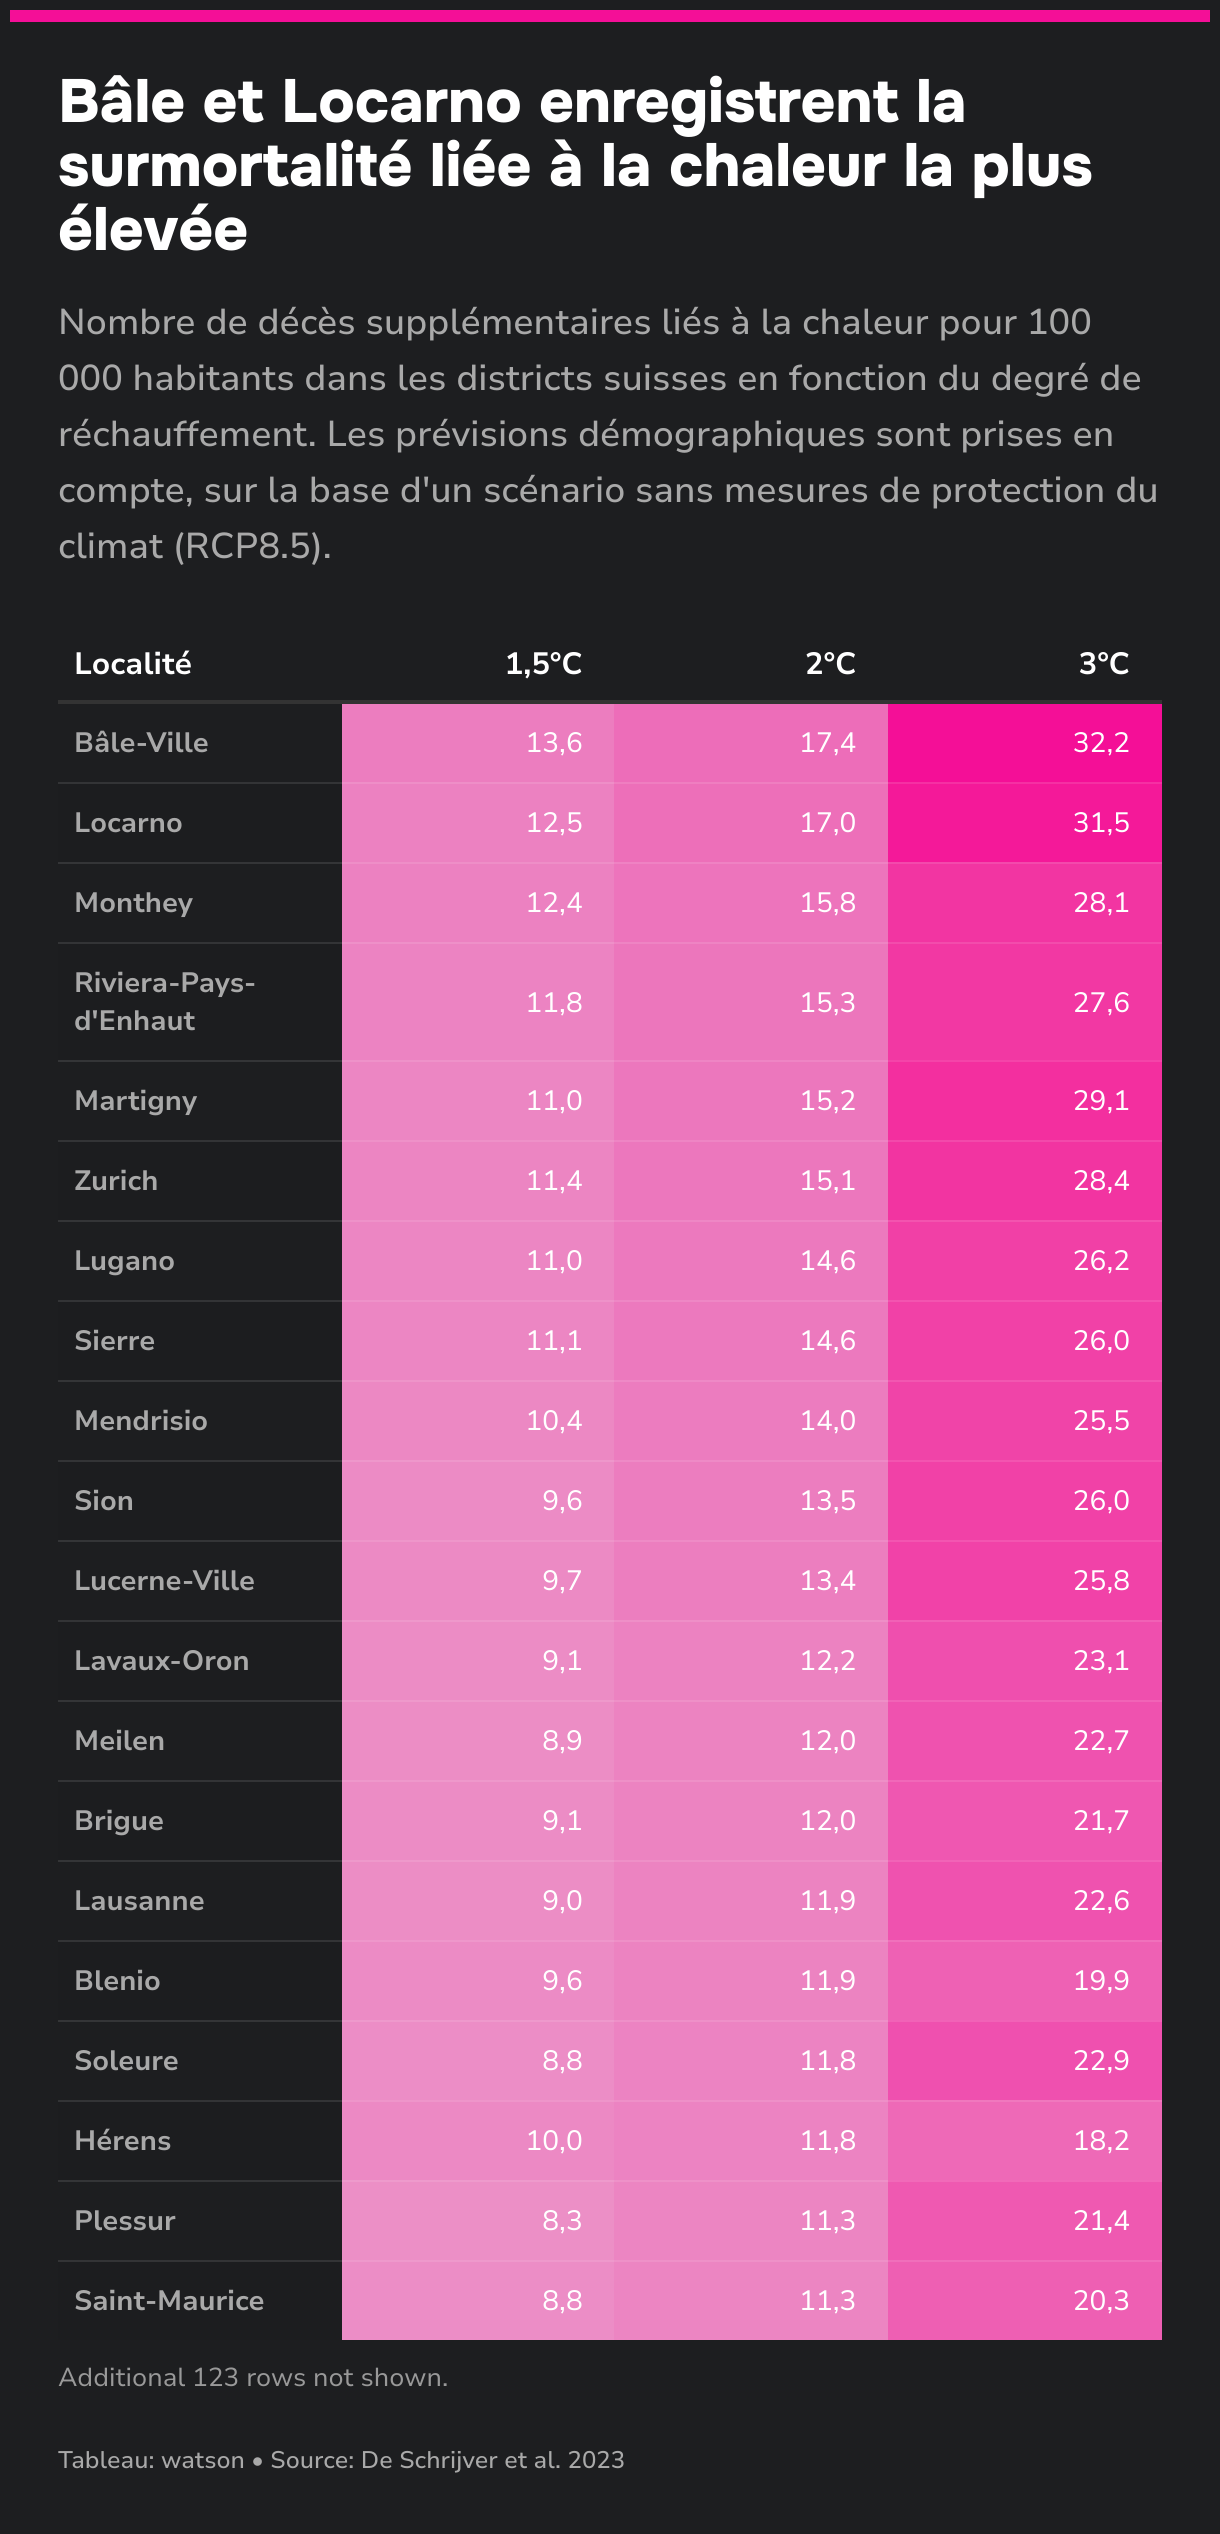The width and height of the screenshot is (1220, 2534).
Task: Select Blenio's 19,9 value cell
Action: click(x=1100, y=1981)
